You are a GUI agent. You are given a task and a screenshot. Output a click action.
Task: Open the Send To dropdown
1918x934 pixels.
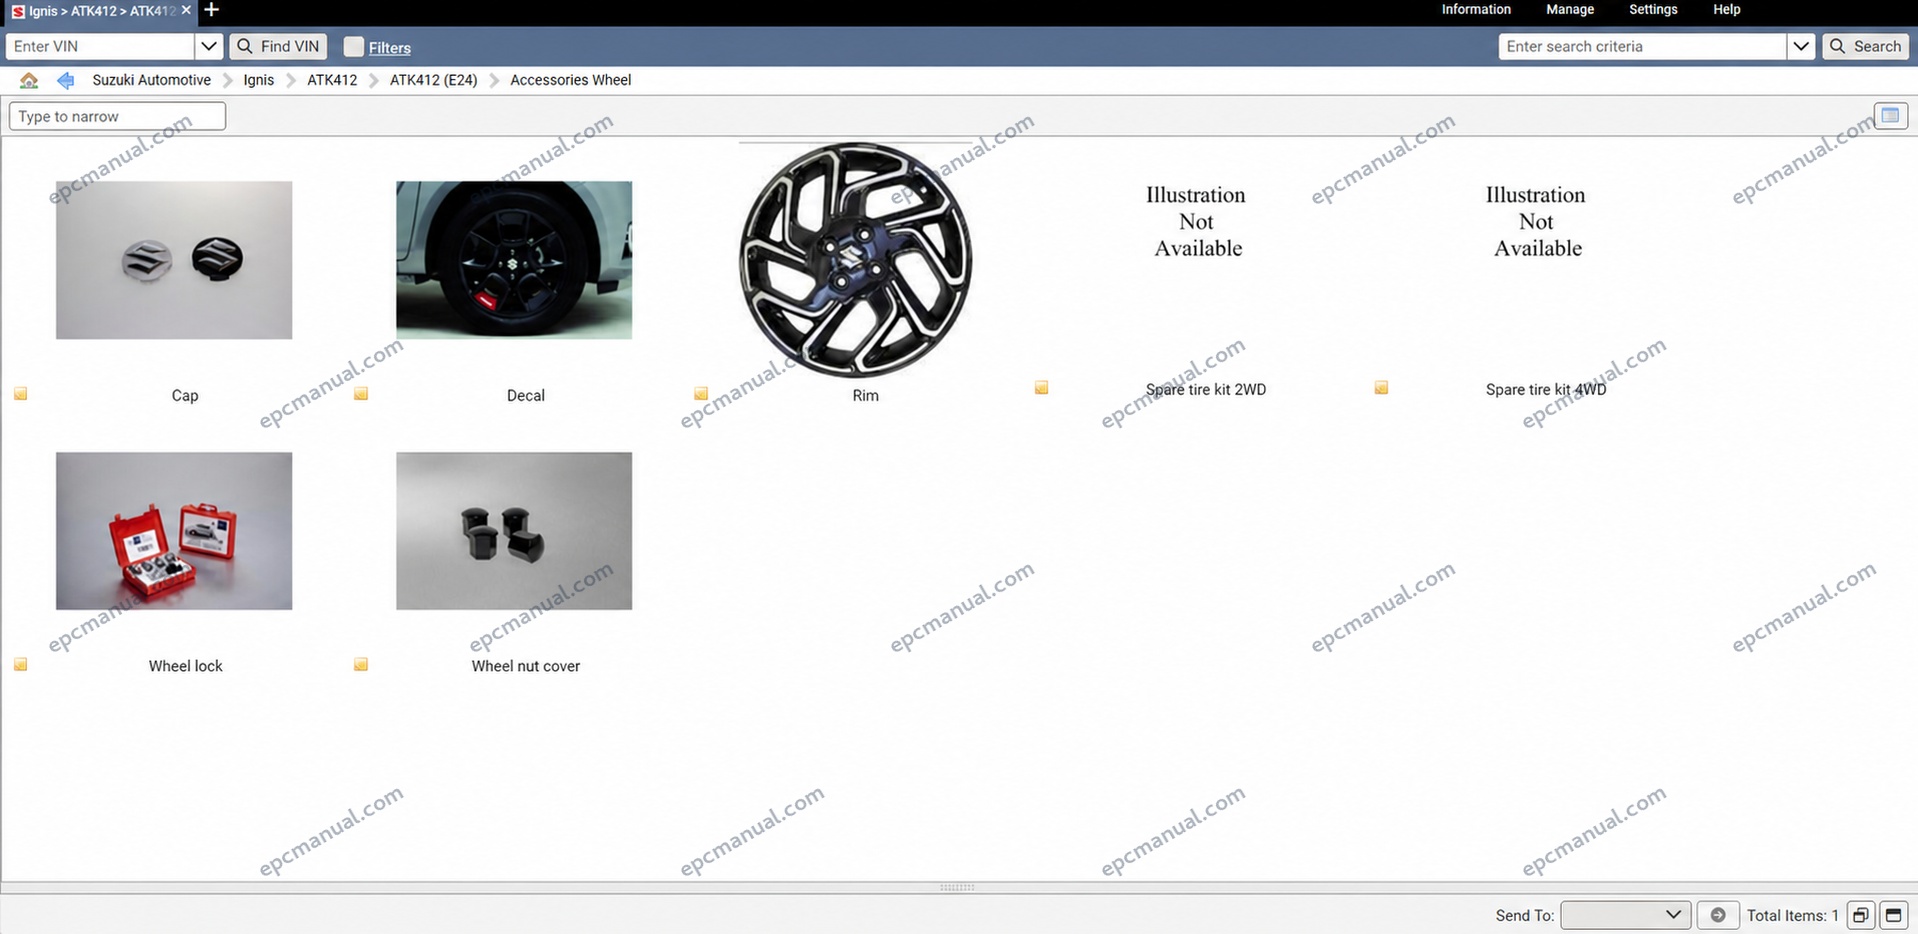click(1625, 915)
